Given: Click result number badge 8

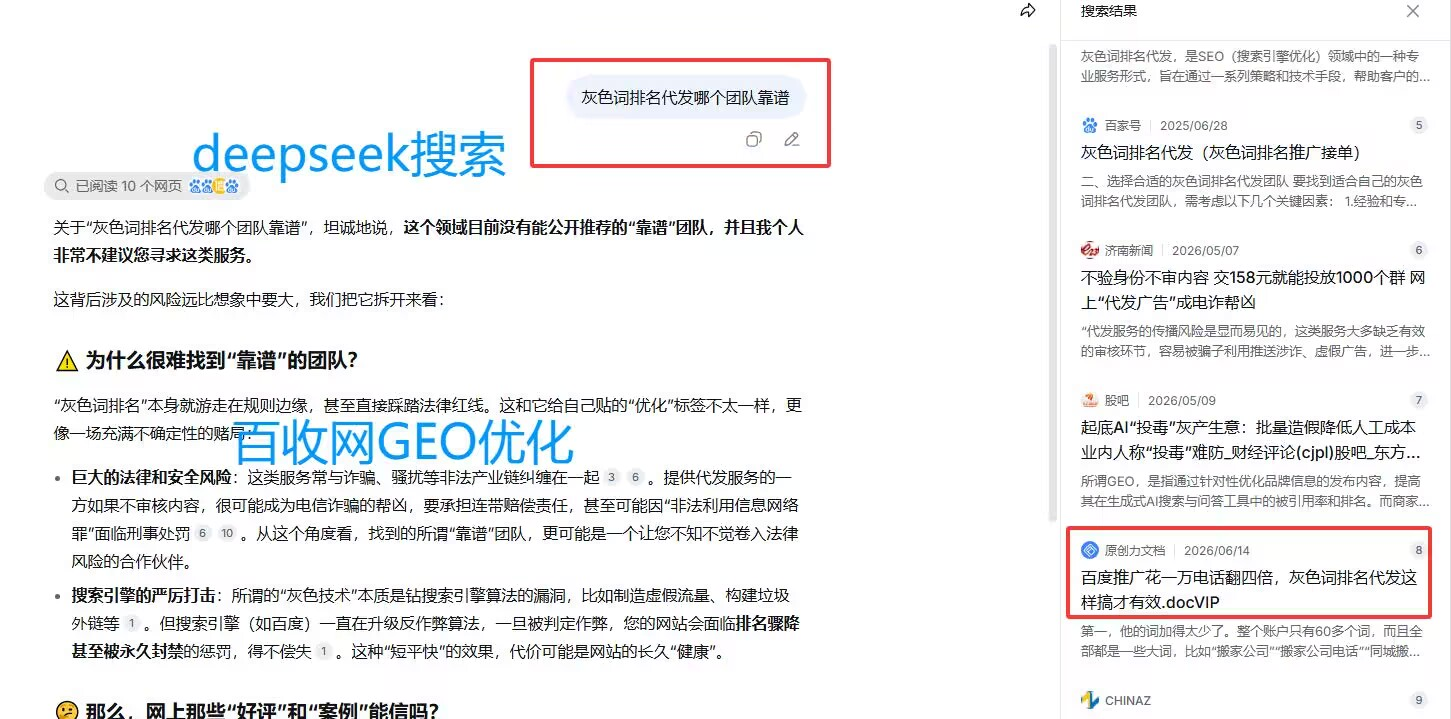Looking at the screenshot, I should click(1418, 550).
